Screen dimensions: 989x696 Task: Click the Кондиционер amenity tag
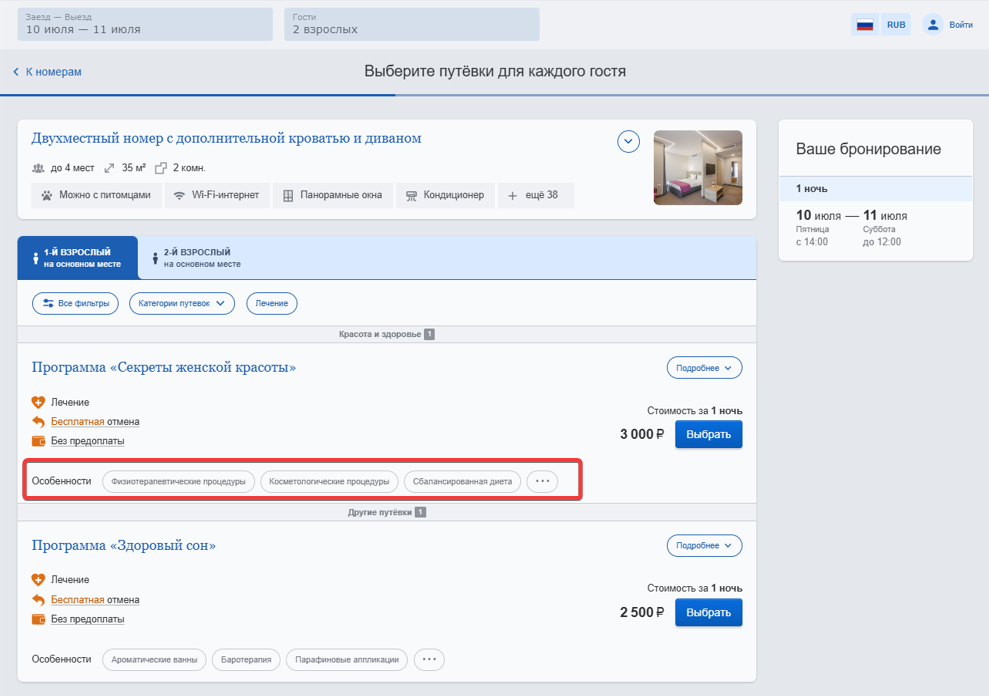445,195
